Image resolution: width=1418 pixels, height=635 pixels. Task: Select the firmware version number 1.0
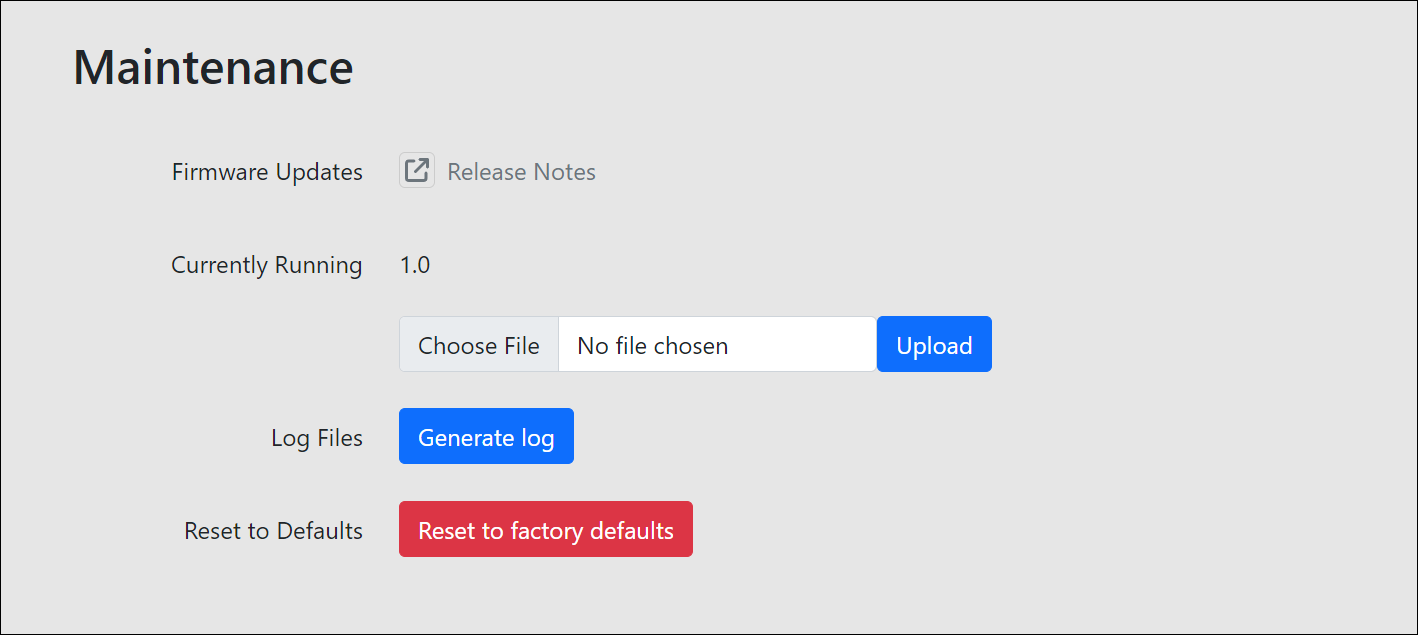[414, 265]
